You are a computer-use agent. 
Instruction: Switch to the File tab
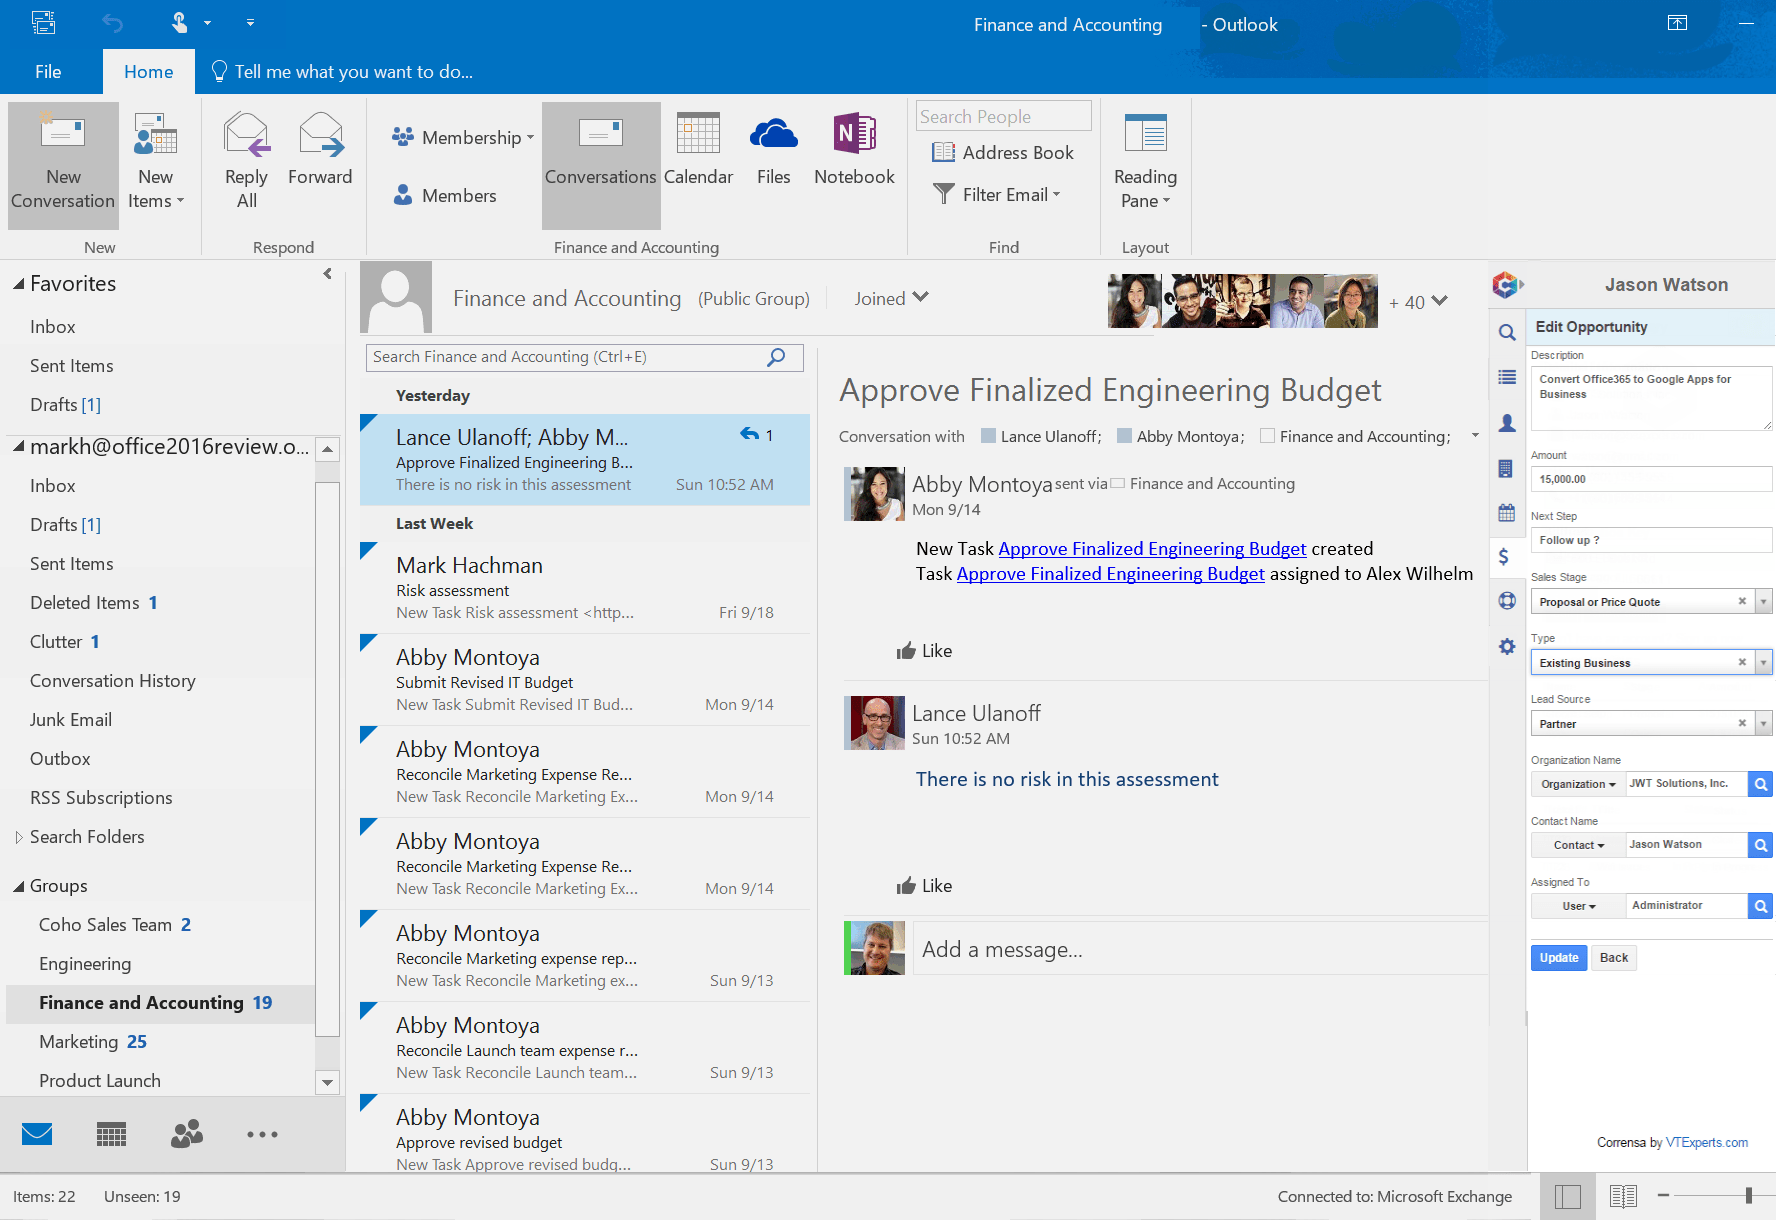click(x=46, y=71)
